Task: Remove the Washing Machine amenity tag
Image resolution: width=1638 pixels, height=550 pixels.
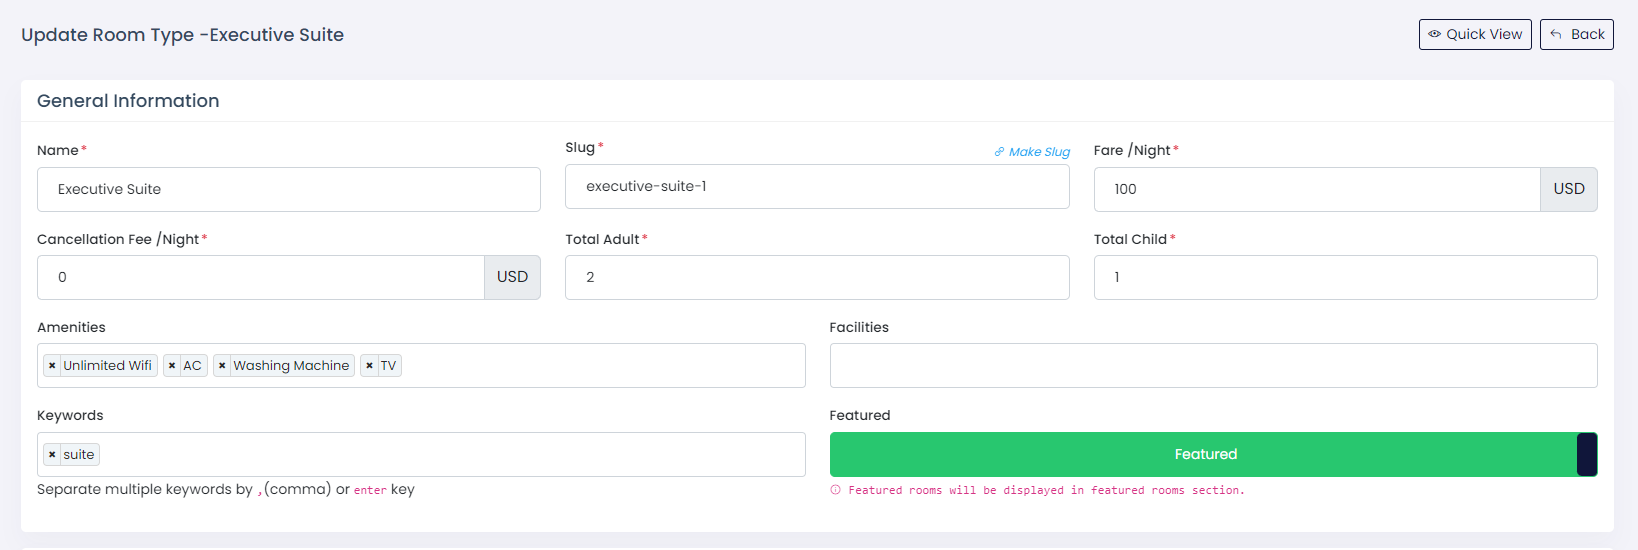Action: 222,366
